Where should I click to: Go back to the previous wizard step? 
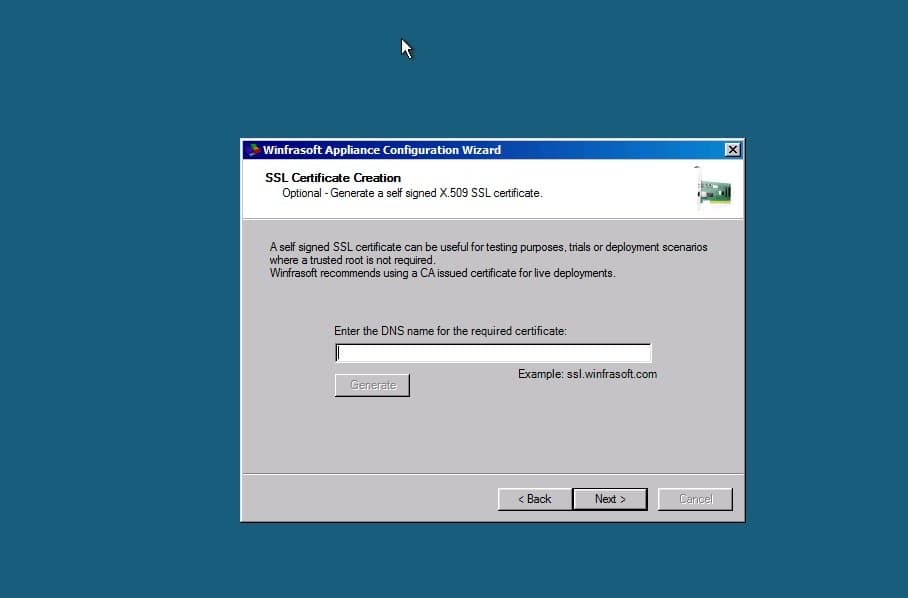click(x=534, y=499)
